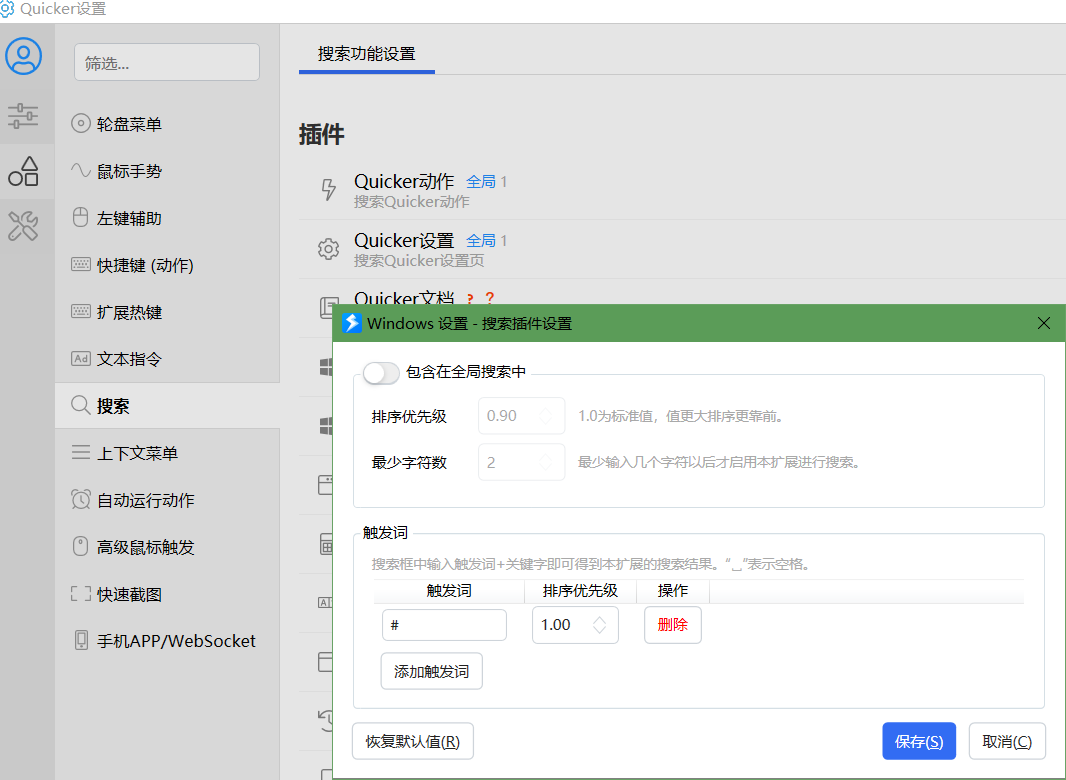1066x780 pixels.
Task: Click the Quicker logo in the dialog title bar
Action: tap(352, 323)
